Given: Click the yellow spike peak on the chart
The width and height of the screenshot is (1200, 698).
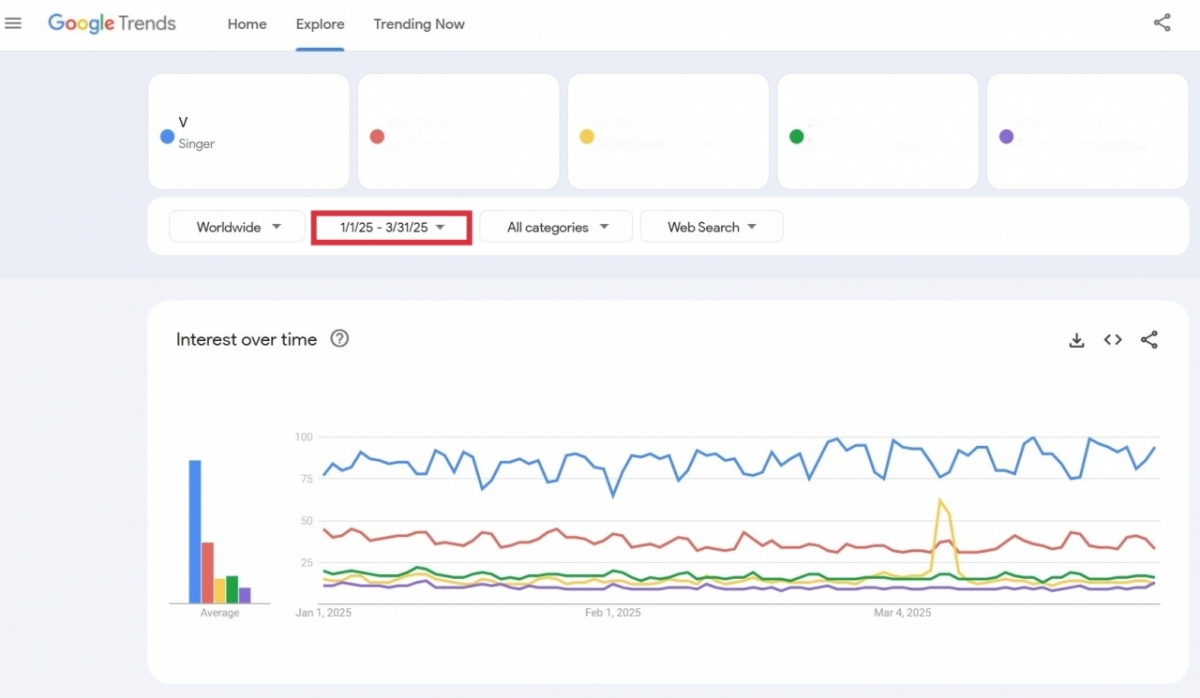Looking at the screenshot, I should pyautogui.click(x=939, y=500).
